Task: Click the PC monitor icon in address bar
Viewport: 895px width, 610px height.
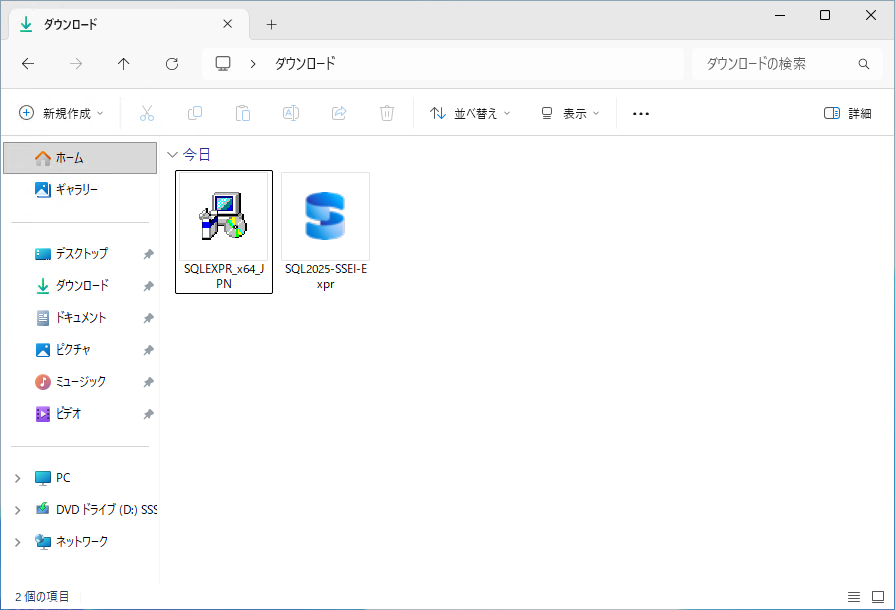Action: pos(223,63)
